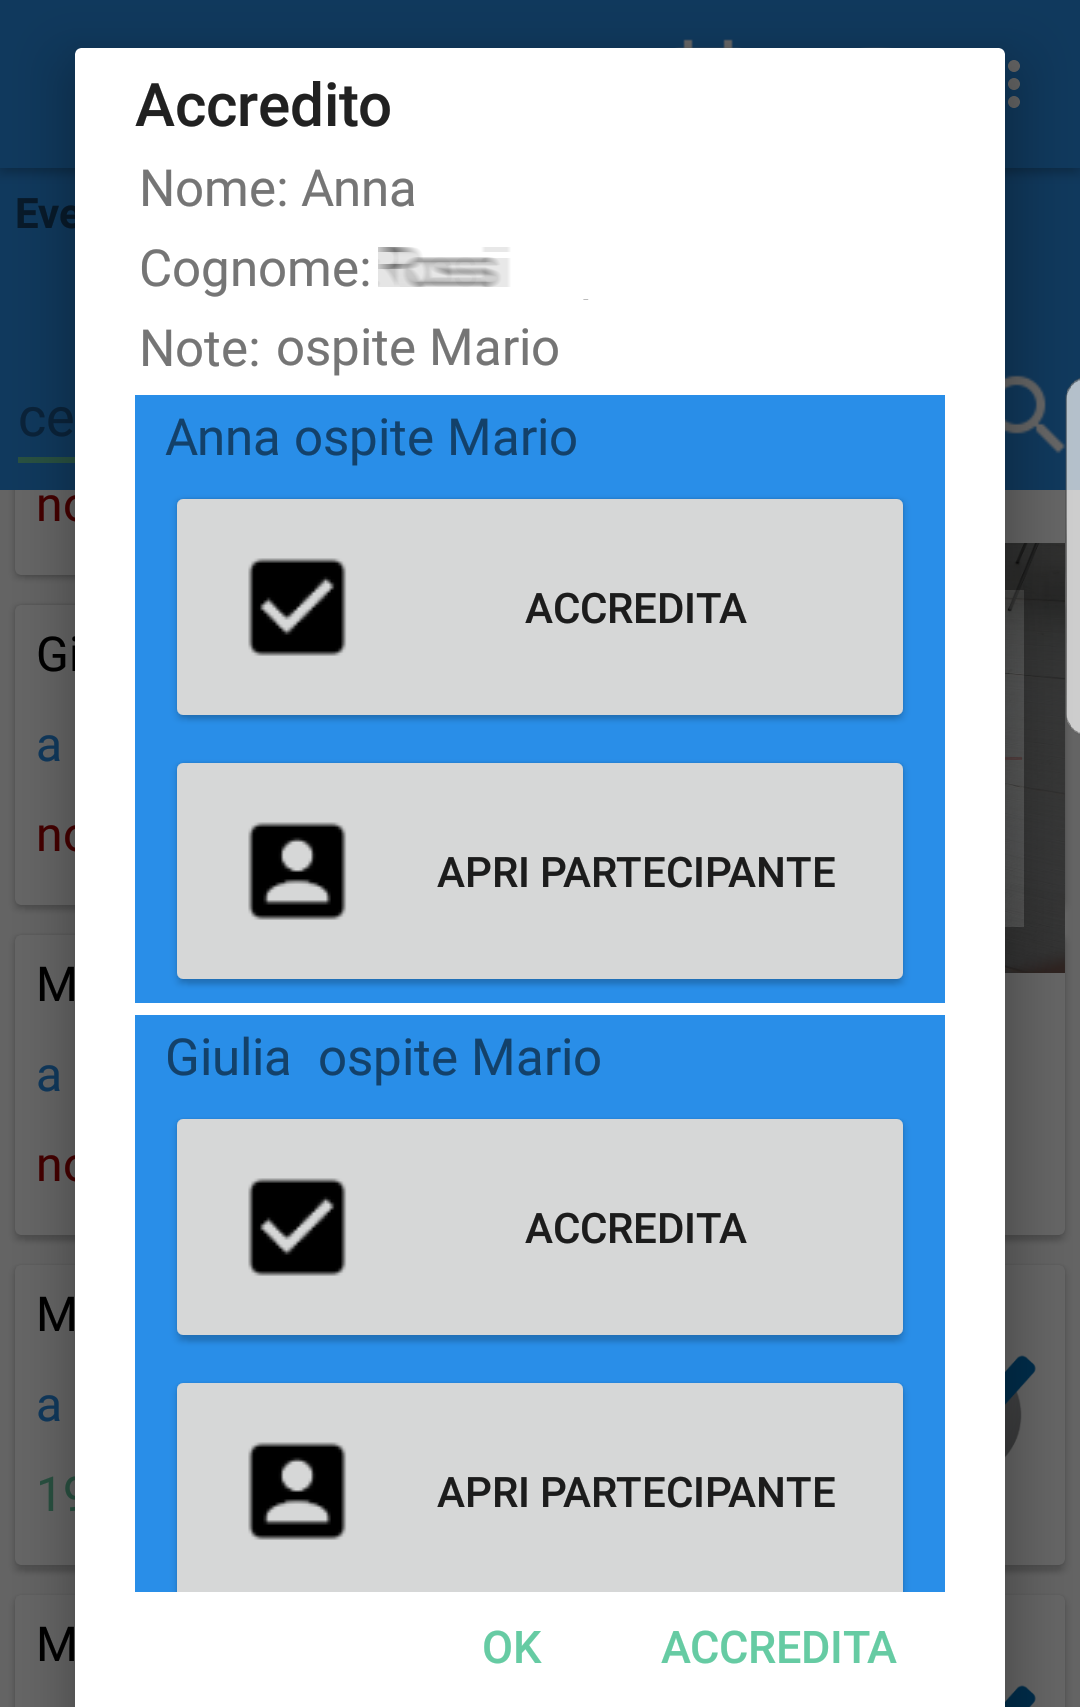Tap the checkmark icon under Giulia ospite Mario
Screen dimensions: 1080x1707
(297, 1227)
